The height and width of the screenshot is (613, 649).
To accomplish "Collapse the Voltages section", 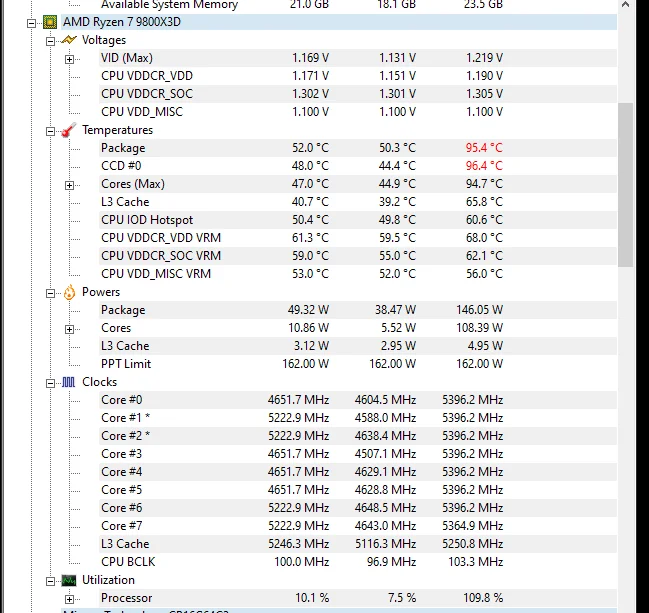I will pyautogui.click(x=50, y=41).
